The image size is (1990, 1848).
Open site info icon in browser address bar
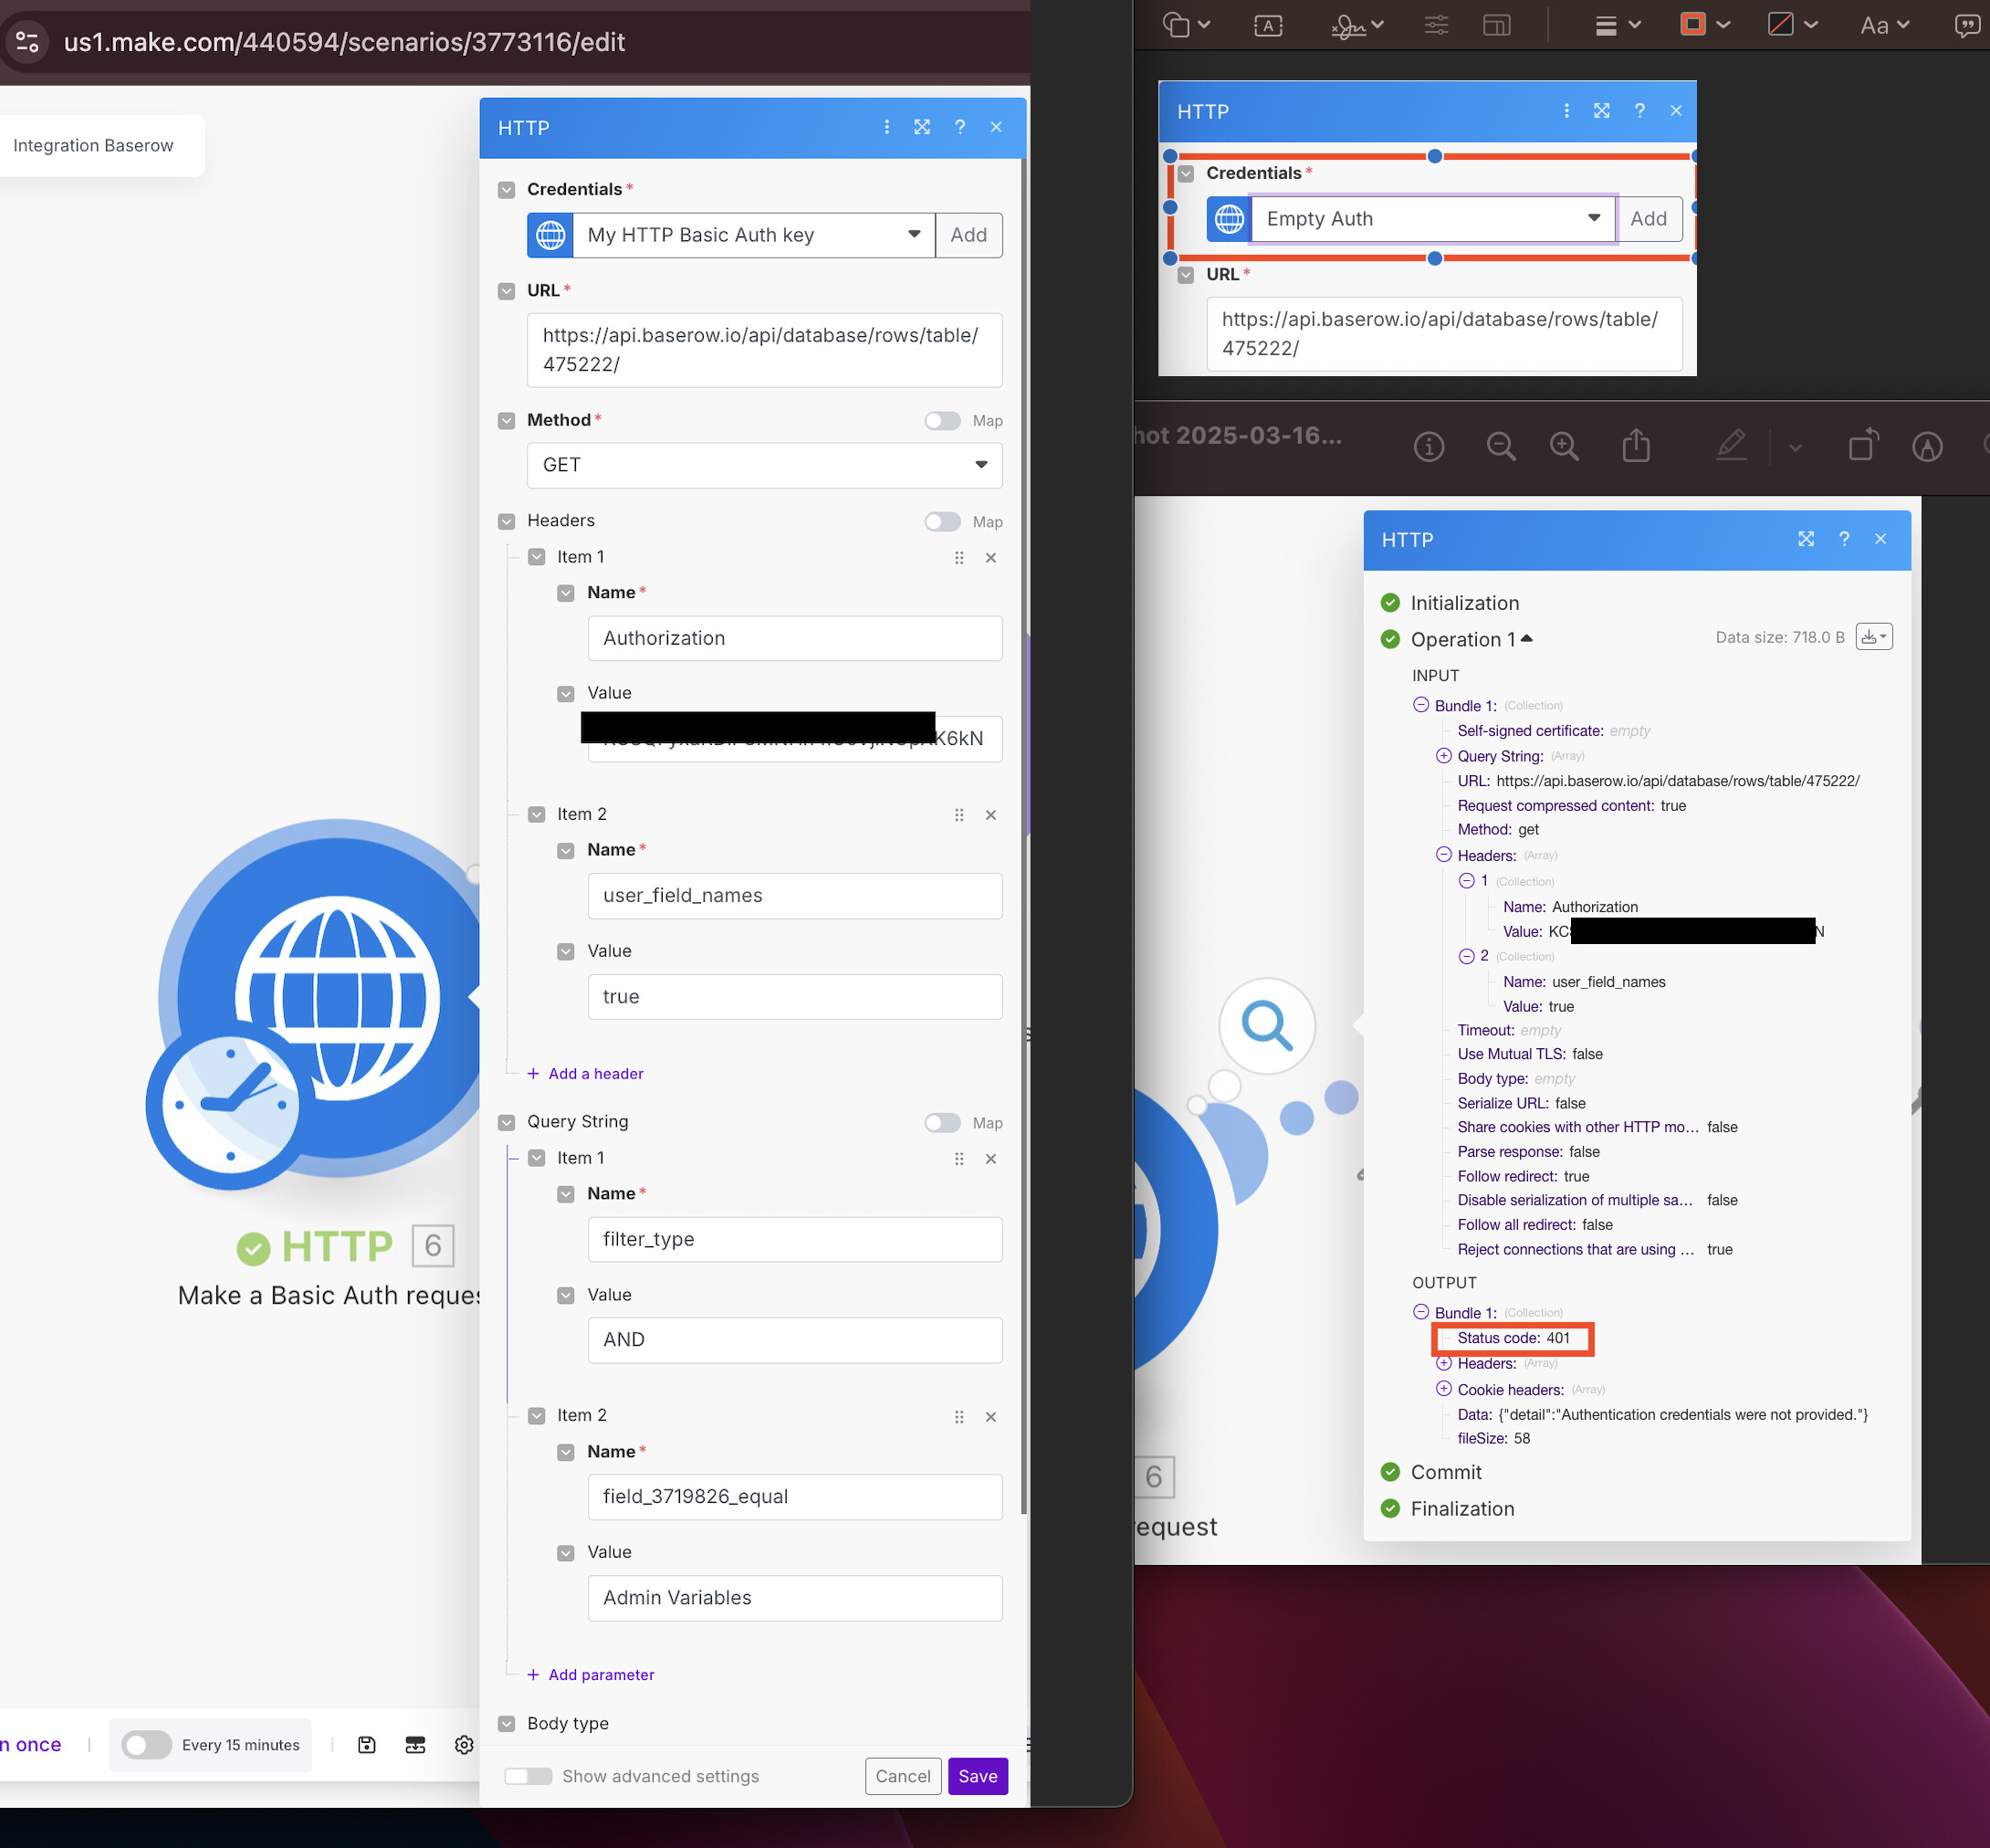pos(28,42)
